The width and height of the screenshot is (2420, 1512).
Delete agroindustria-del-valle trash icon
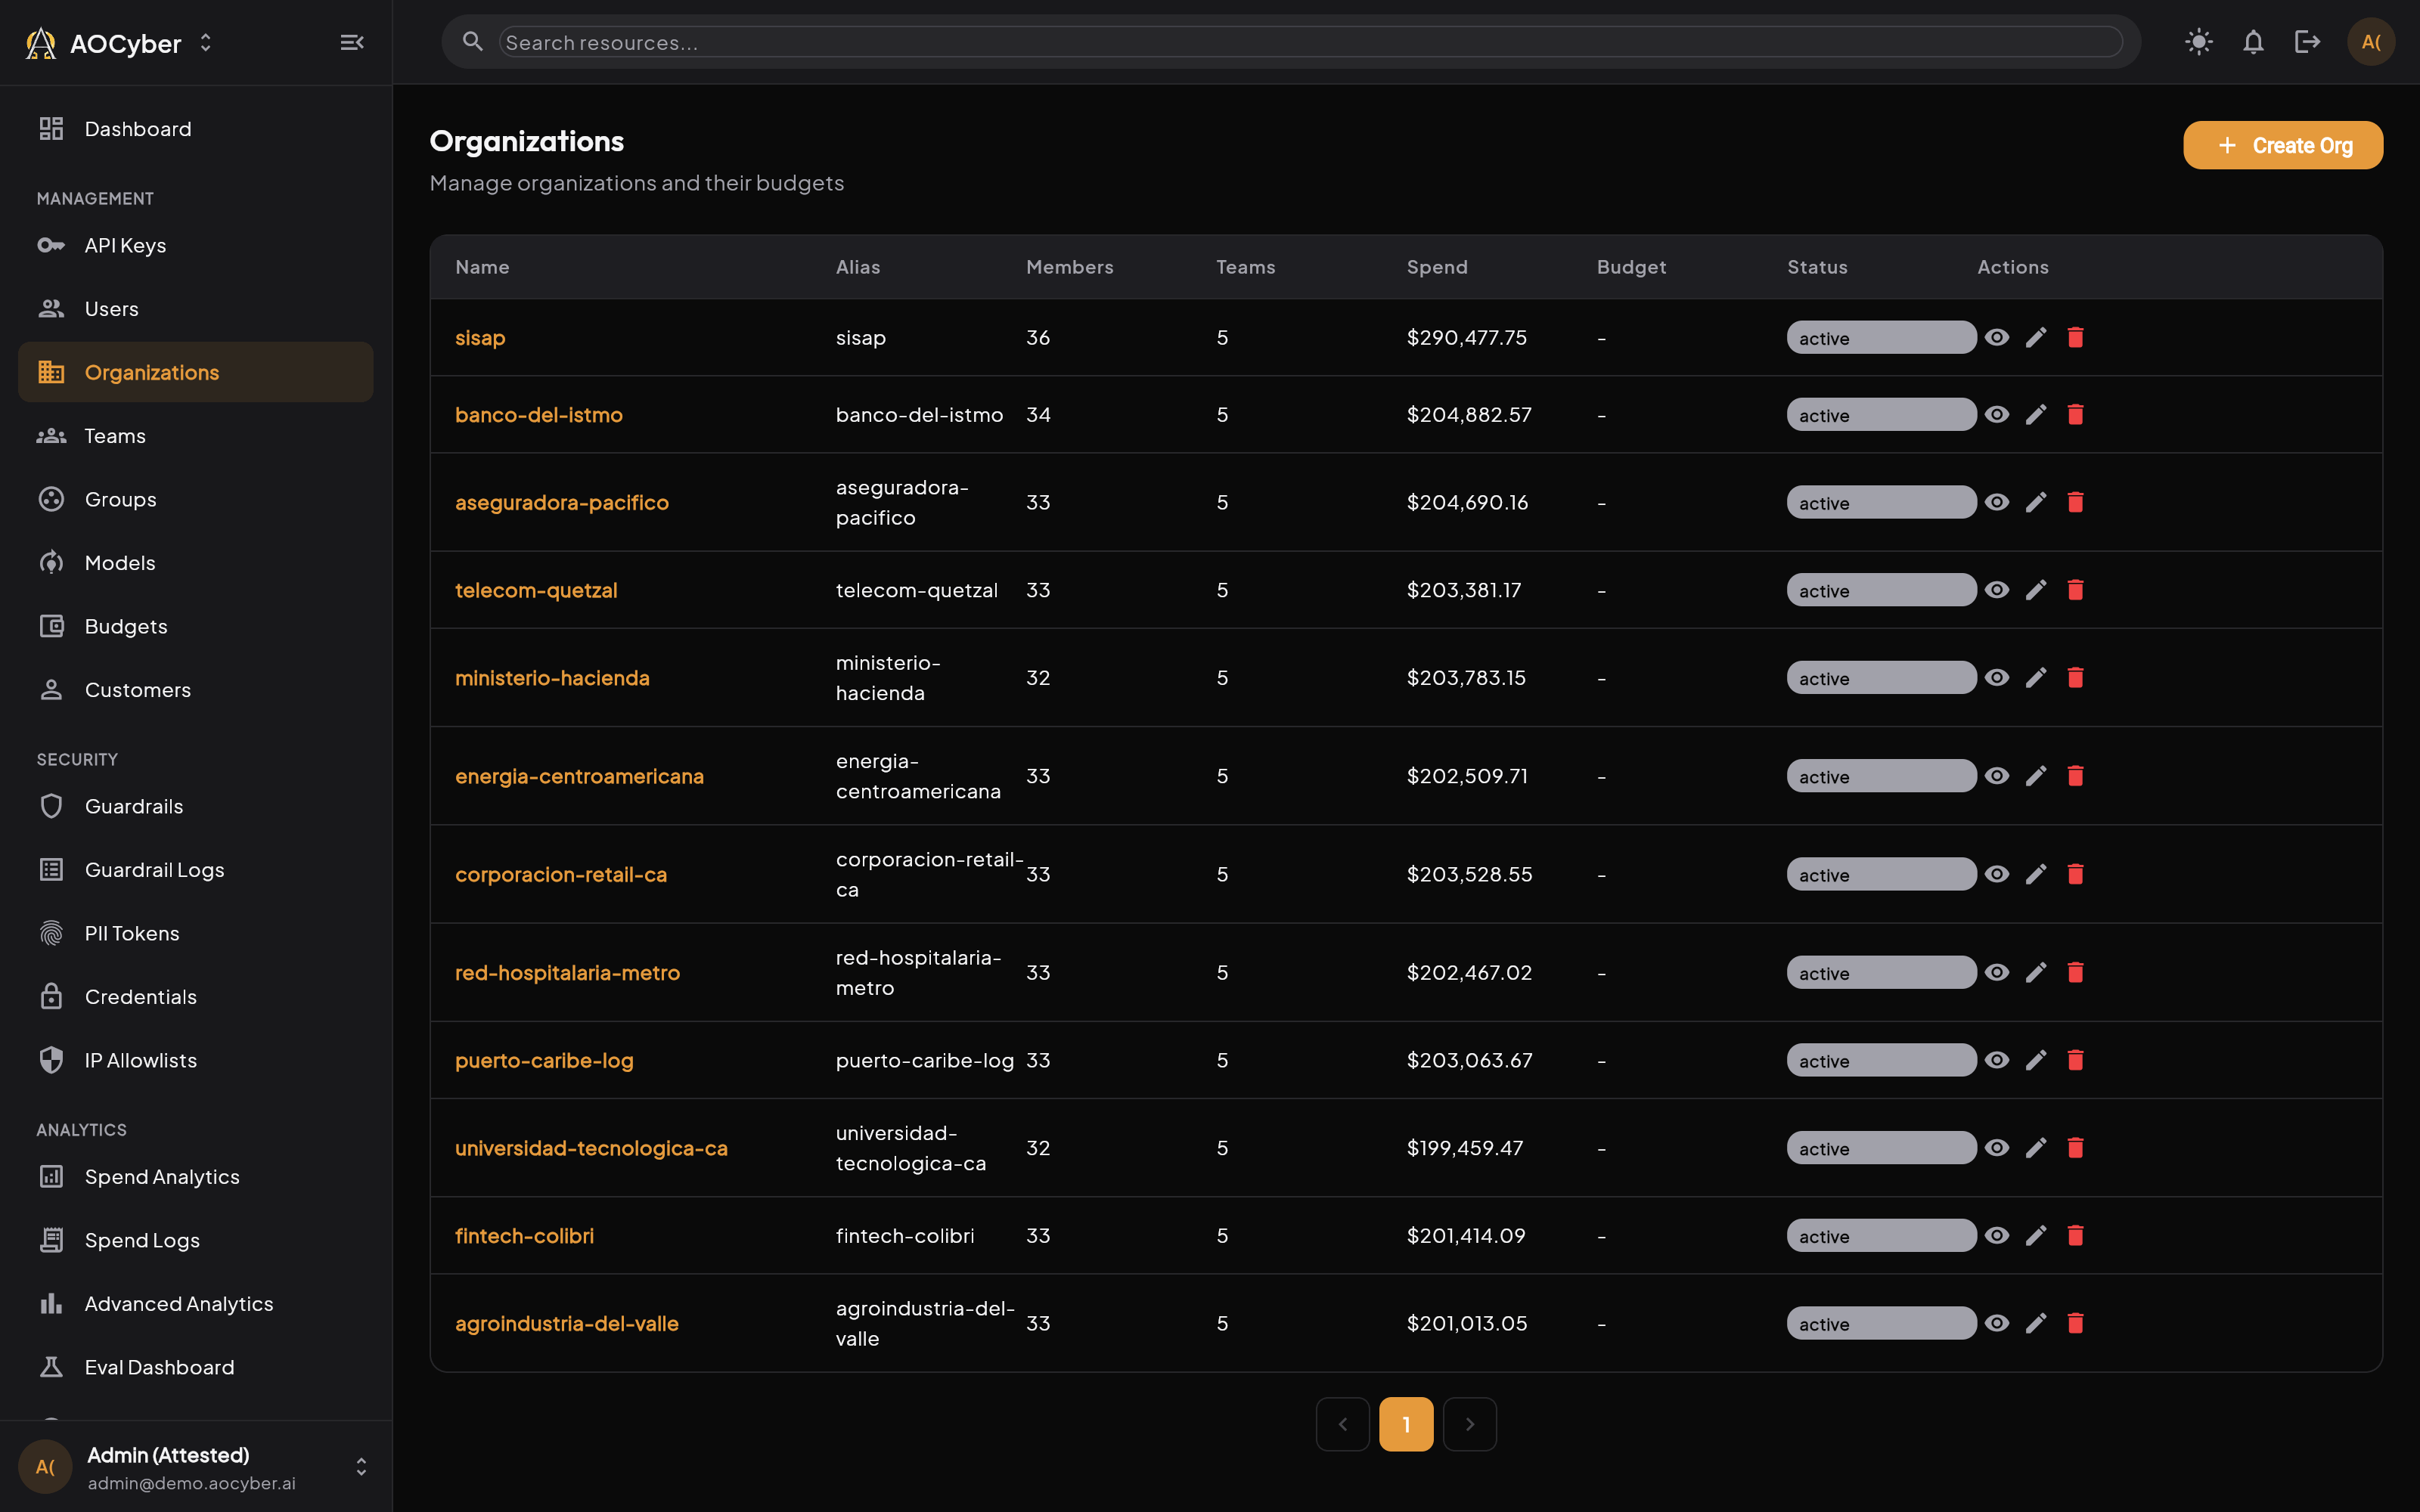(x=2075, y=1323)
